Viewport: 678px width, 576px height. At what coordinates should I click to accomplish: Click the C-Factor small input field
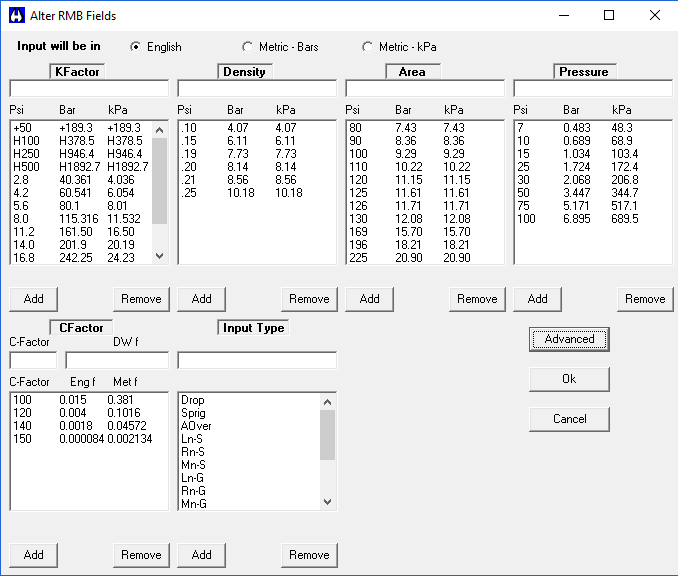pos(33,360)
